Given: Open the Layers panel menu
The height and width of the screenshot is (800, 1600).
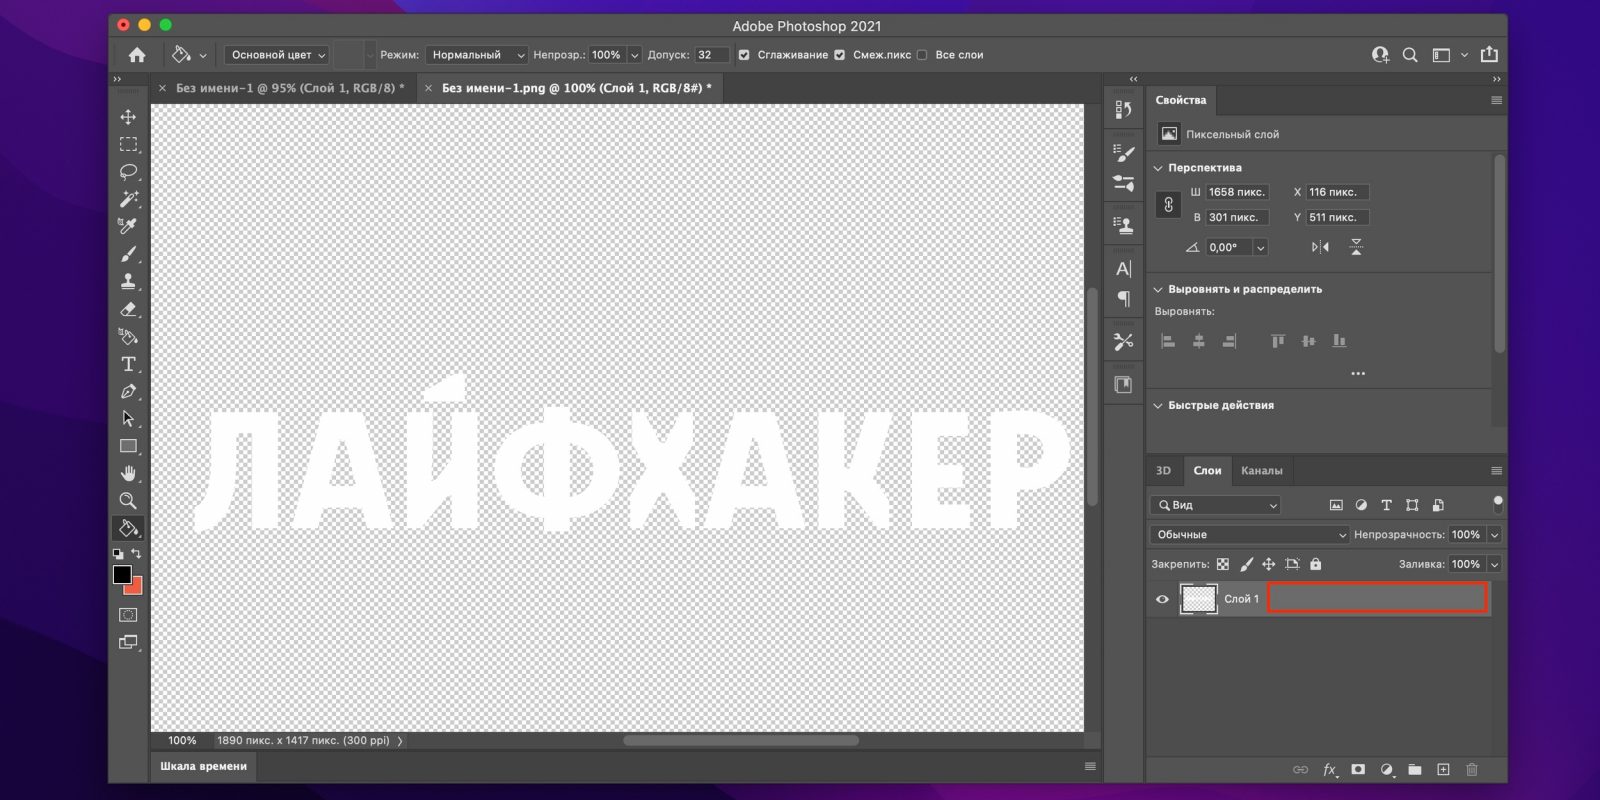Looking at the screenshot, I should [1496, 470].
